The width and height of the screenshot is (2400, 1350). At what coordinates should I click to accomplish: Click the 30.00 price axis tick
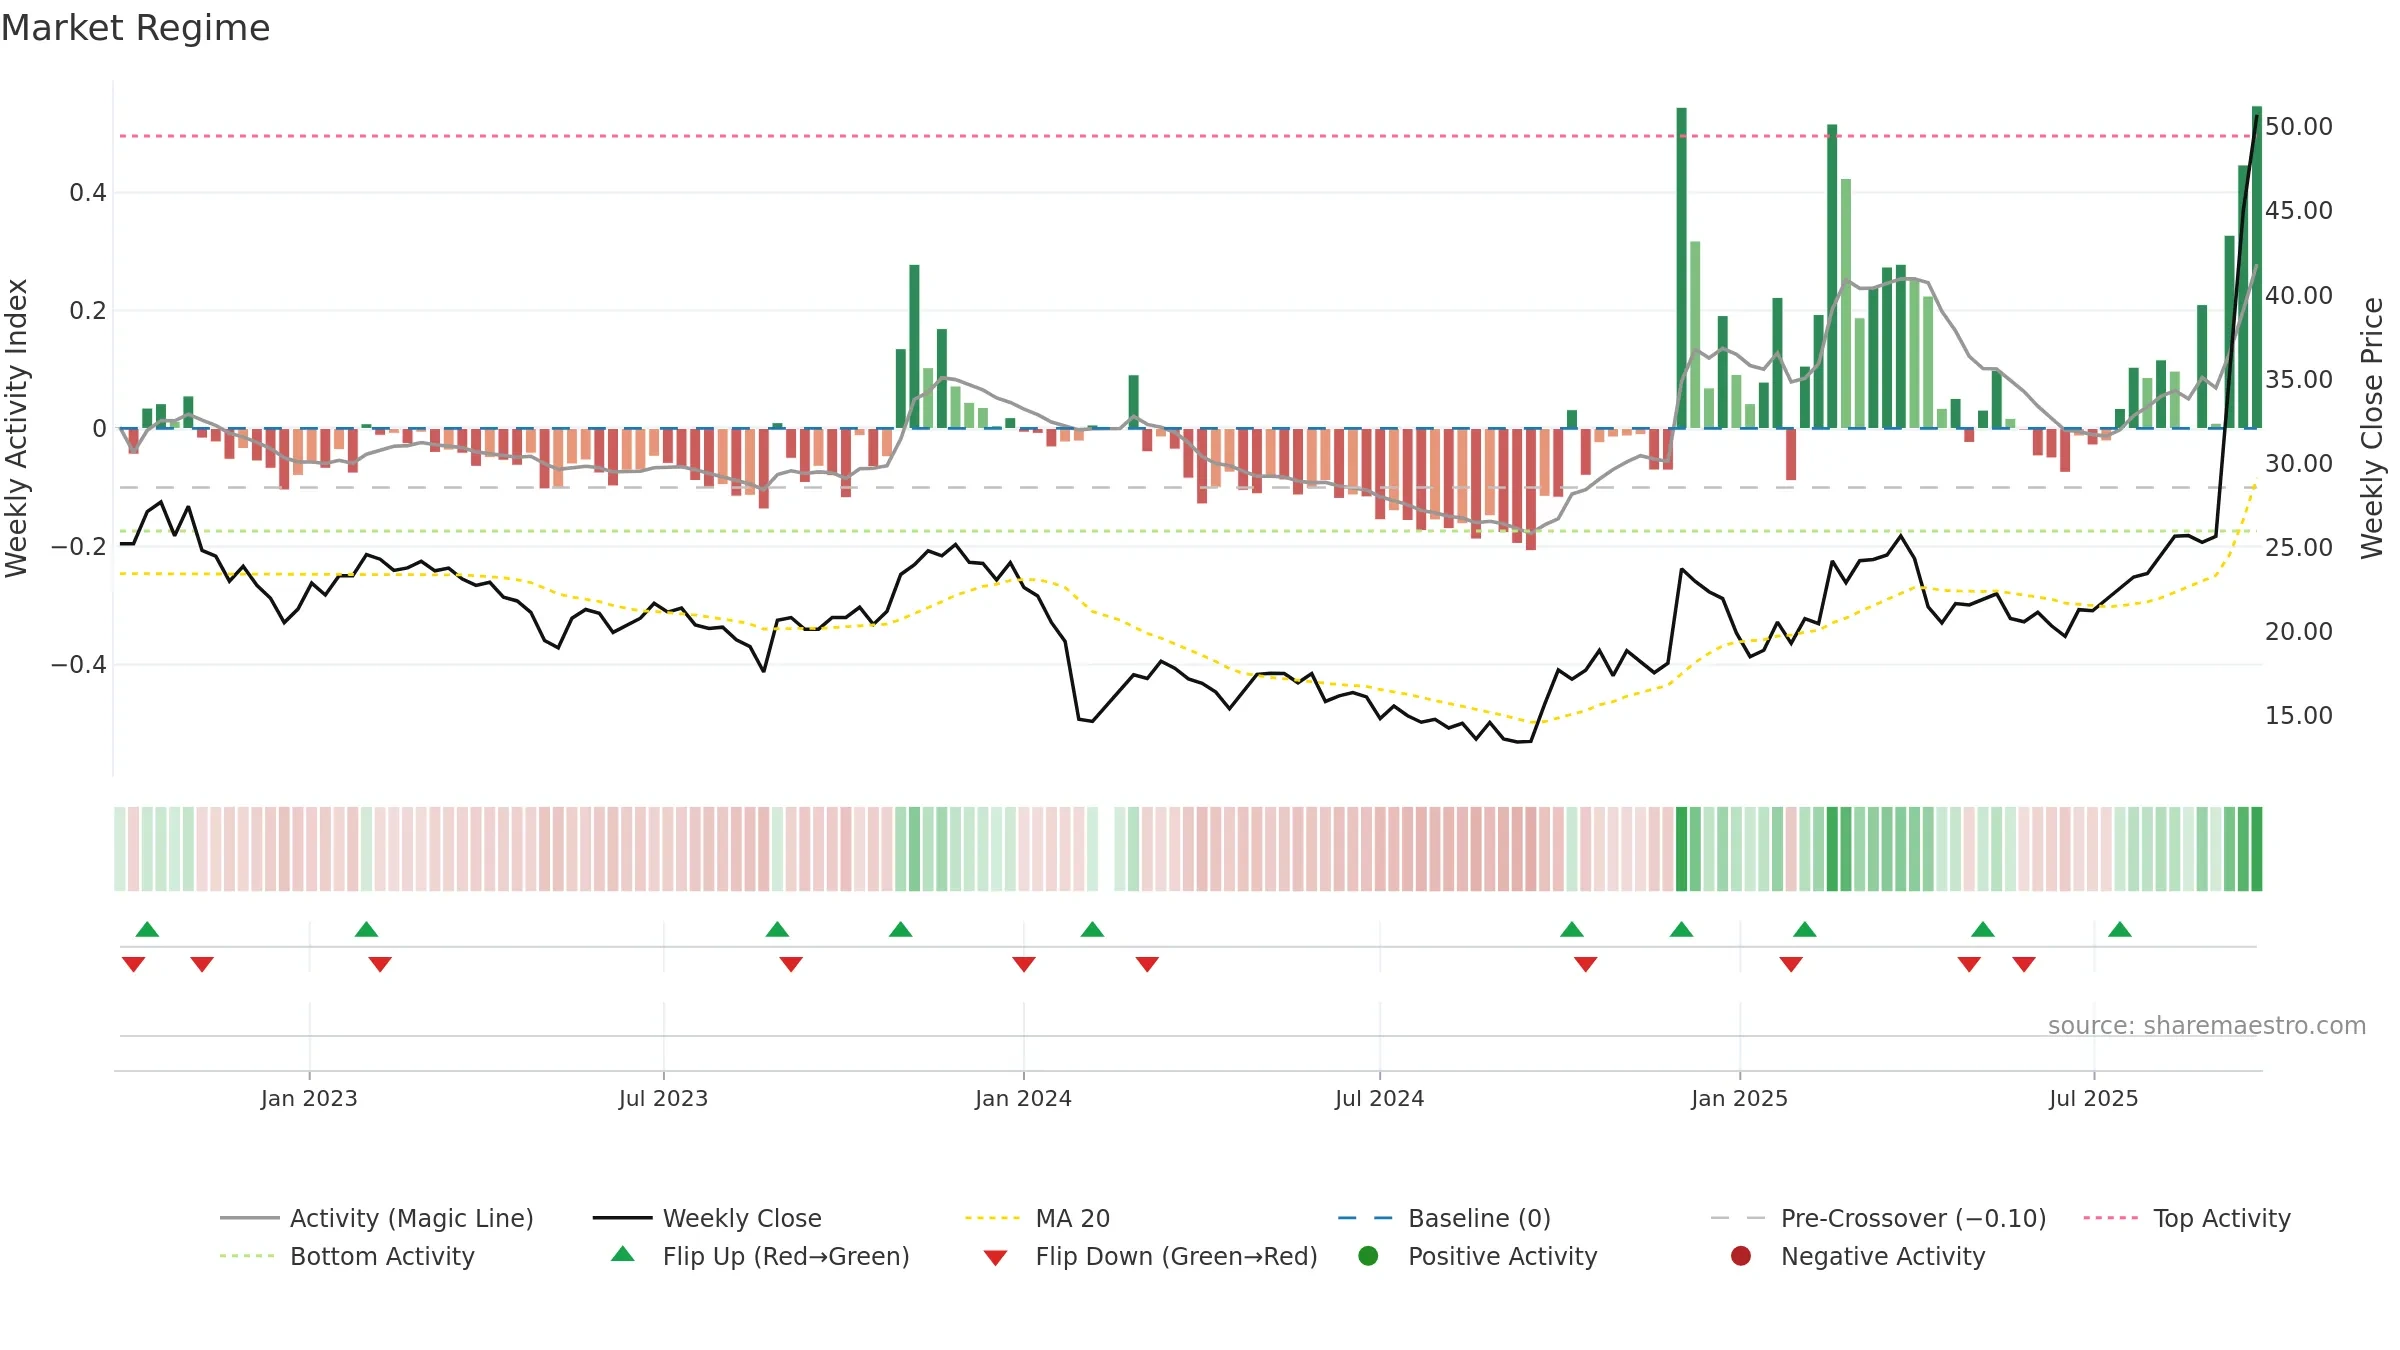point(2299,463)
